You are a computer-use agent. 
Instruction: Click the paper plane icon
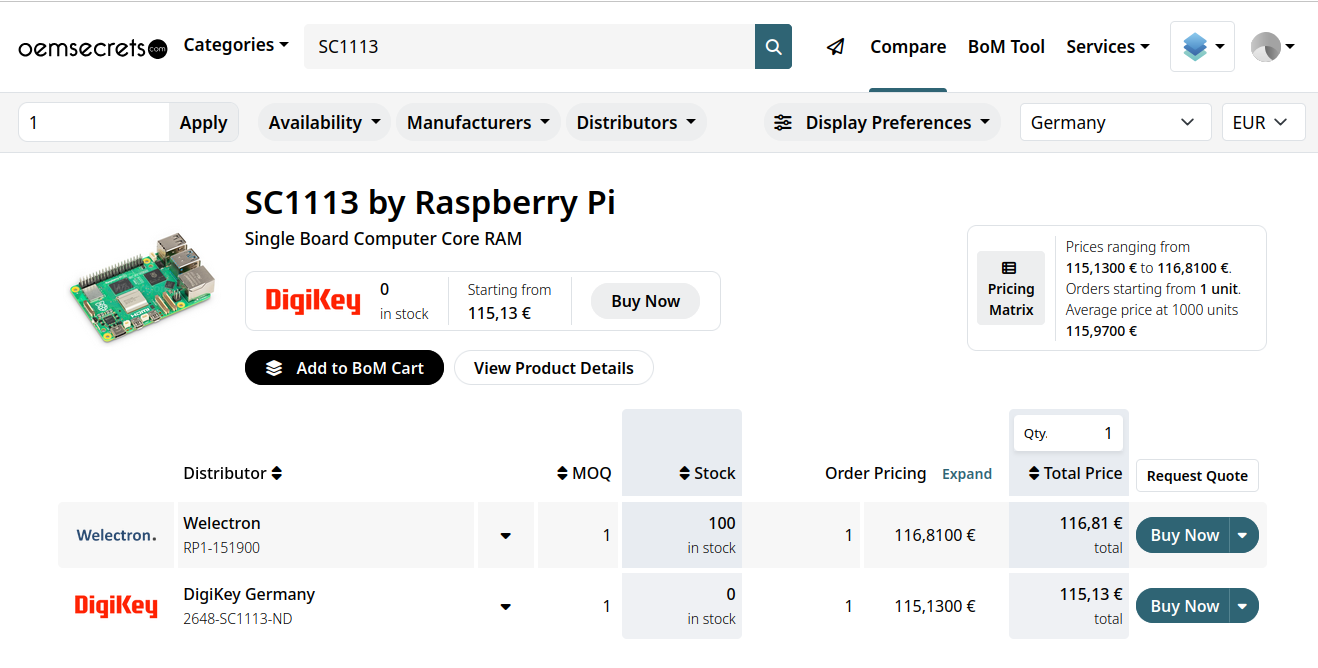pyautogui.click(x=836, y=47)
